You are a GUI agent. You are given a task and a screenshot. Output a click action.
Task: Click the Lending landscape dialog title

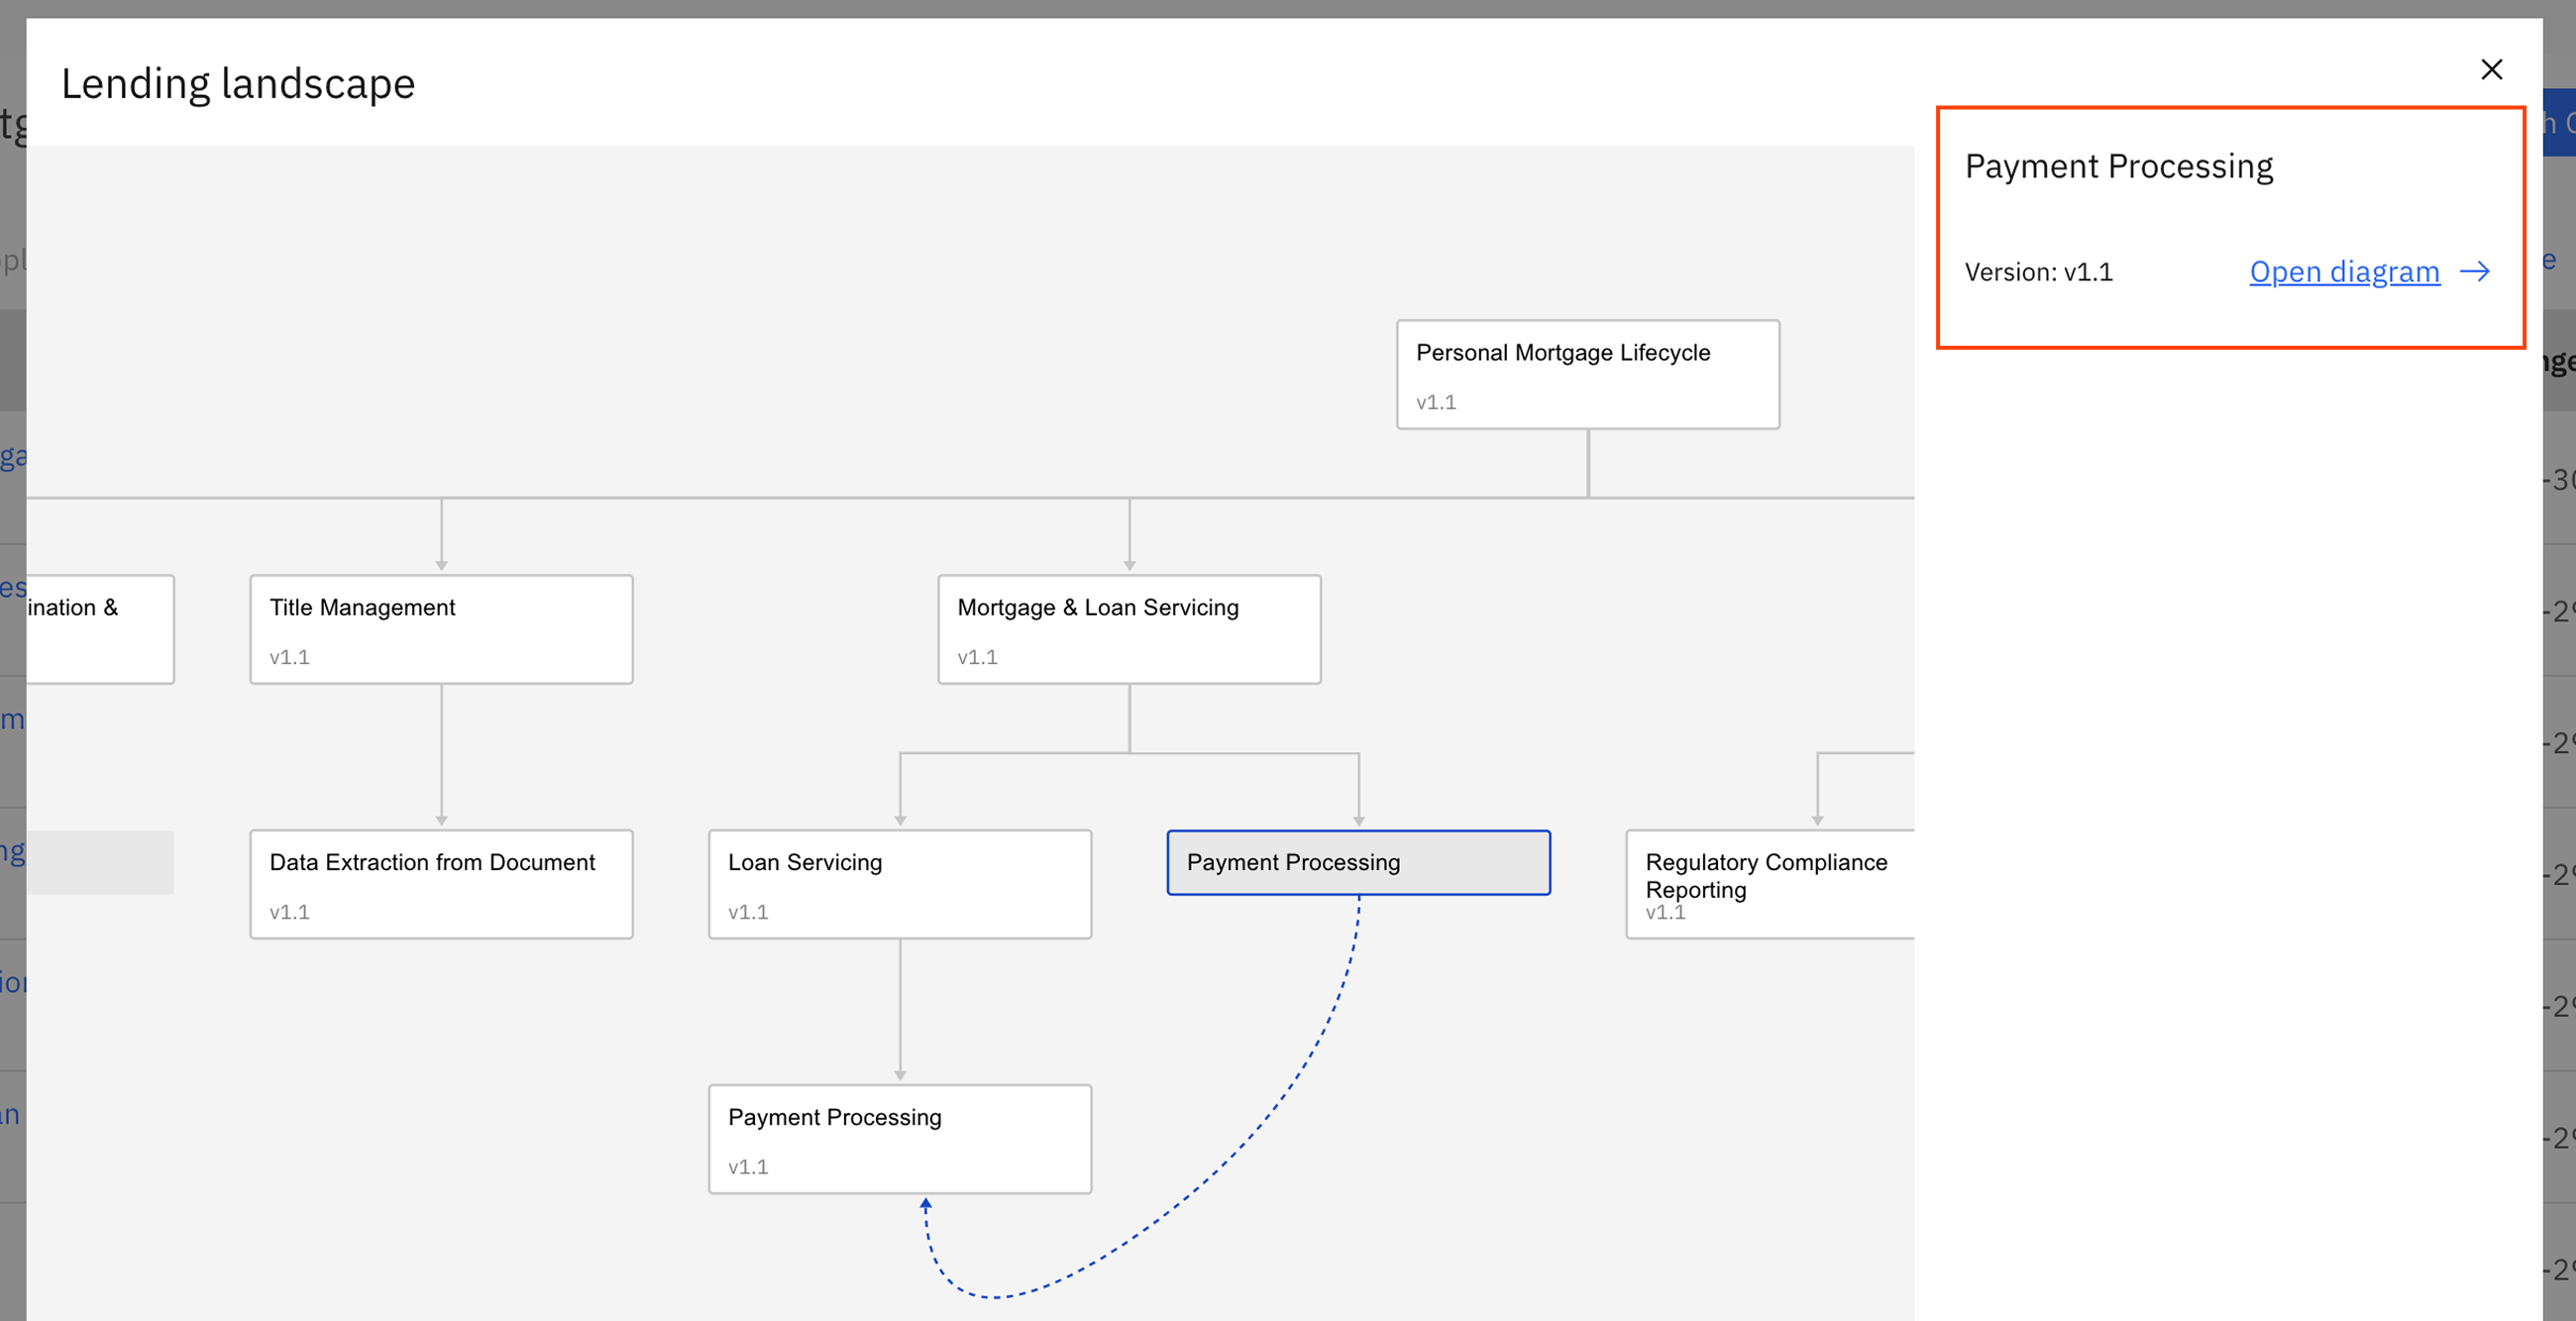238,83
